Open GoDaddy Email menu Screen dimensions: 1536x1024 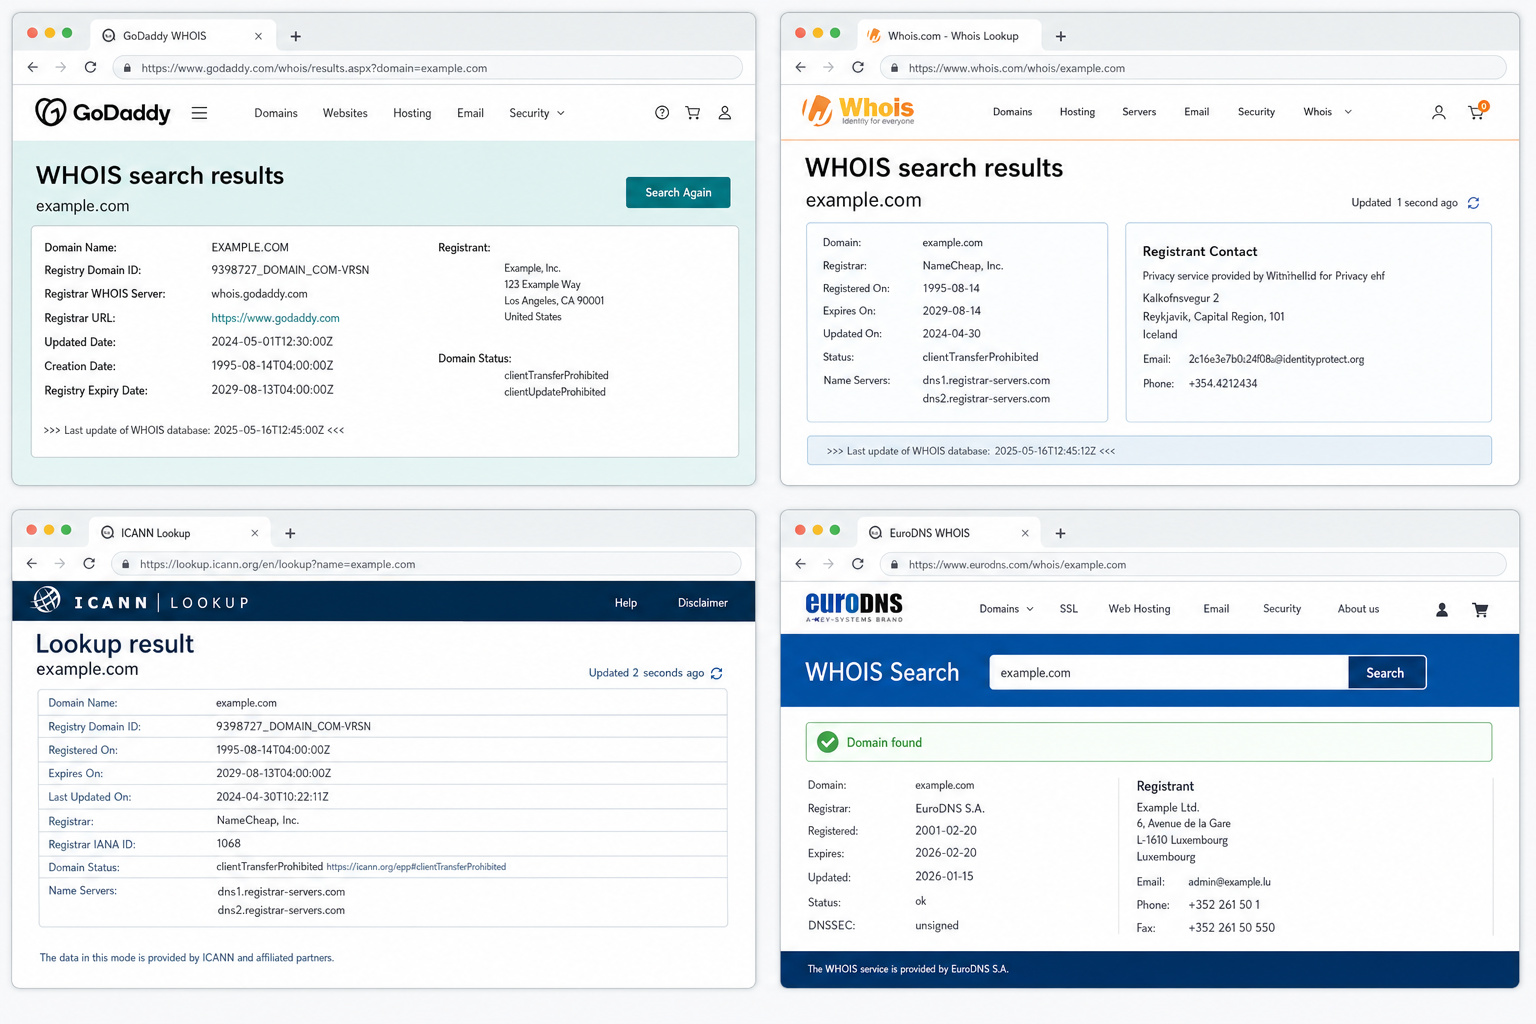tap(470, 113)
